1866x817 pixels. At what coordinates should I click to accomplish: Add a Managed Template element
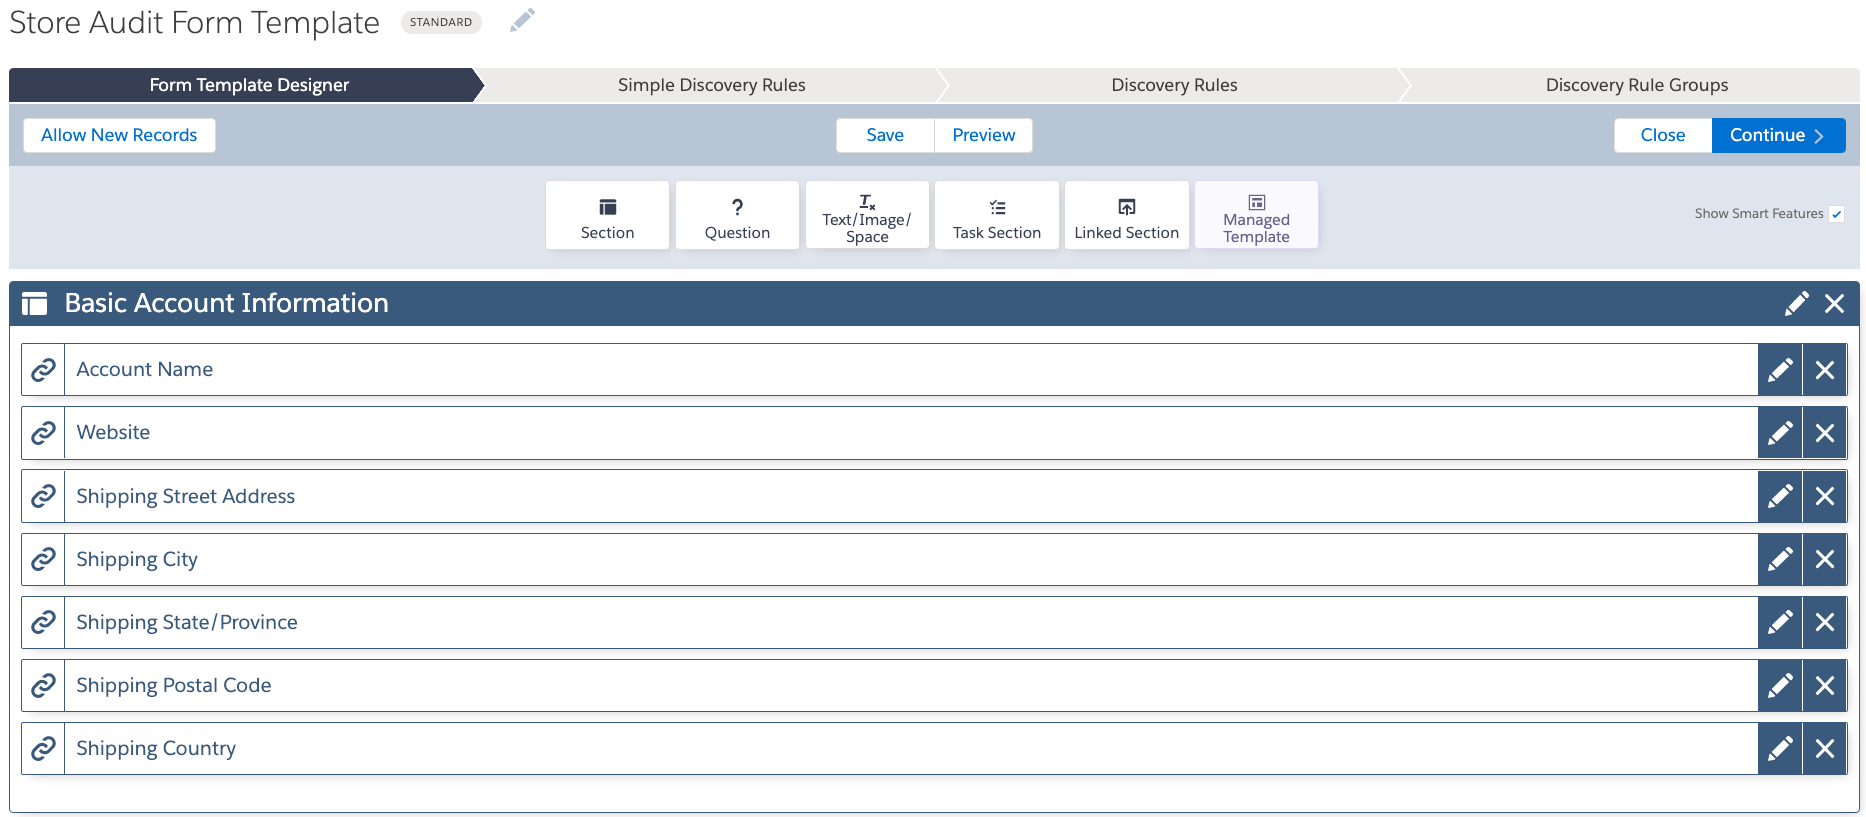tap(1256, 215)
